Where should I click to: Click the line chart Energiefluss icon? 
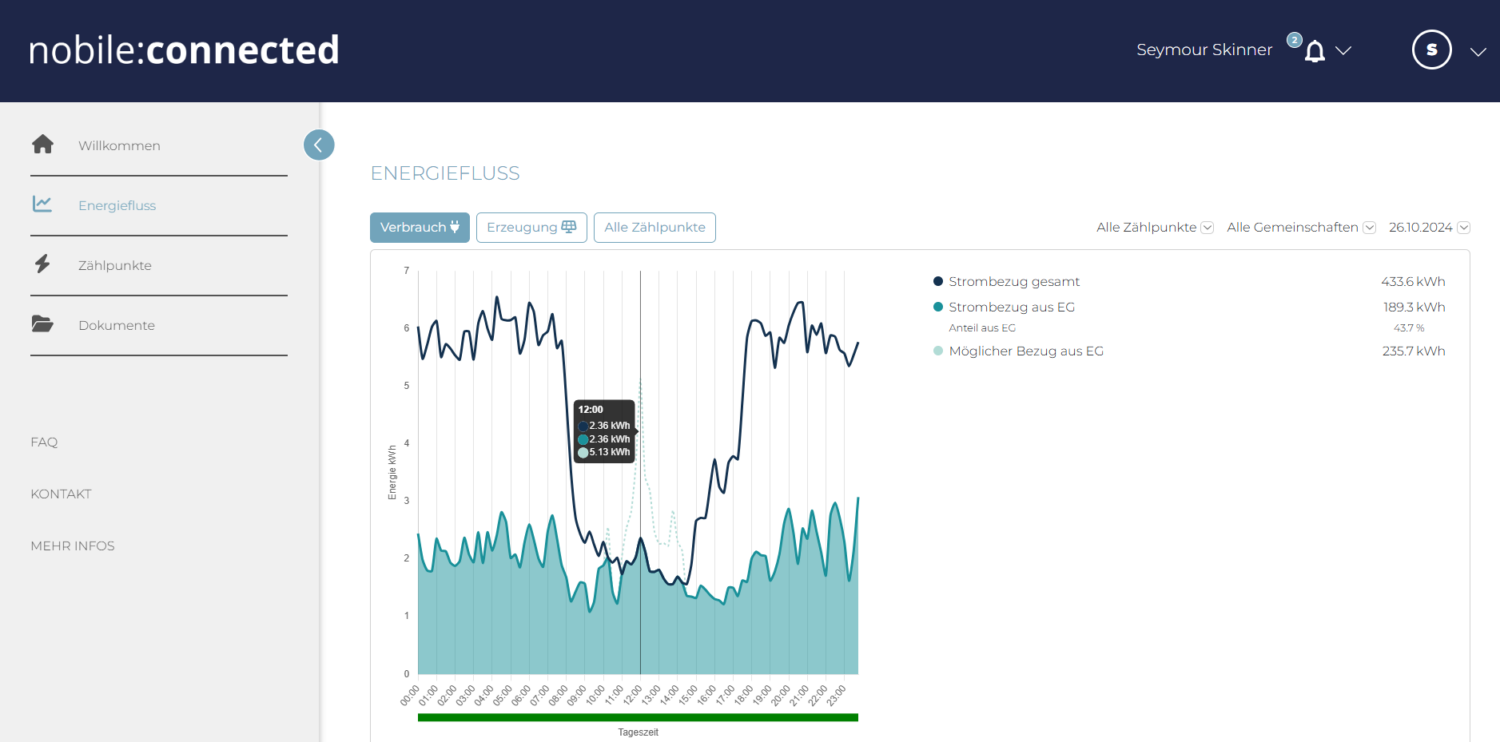42,205
